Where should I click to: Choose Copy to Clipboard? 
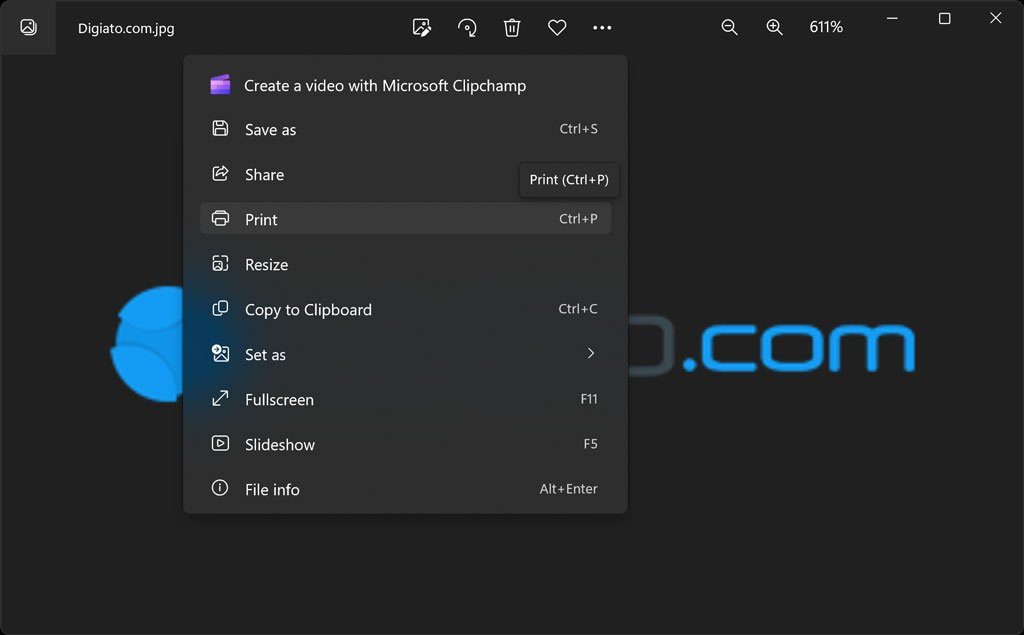tap(405, 309)
